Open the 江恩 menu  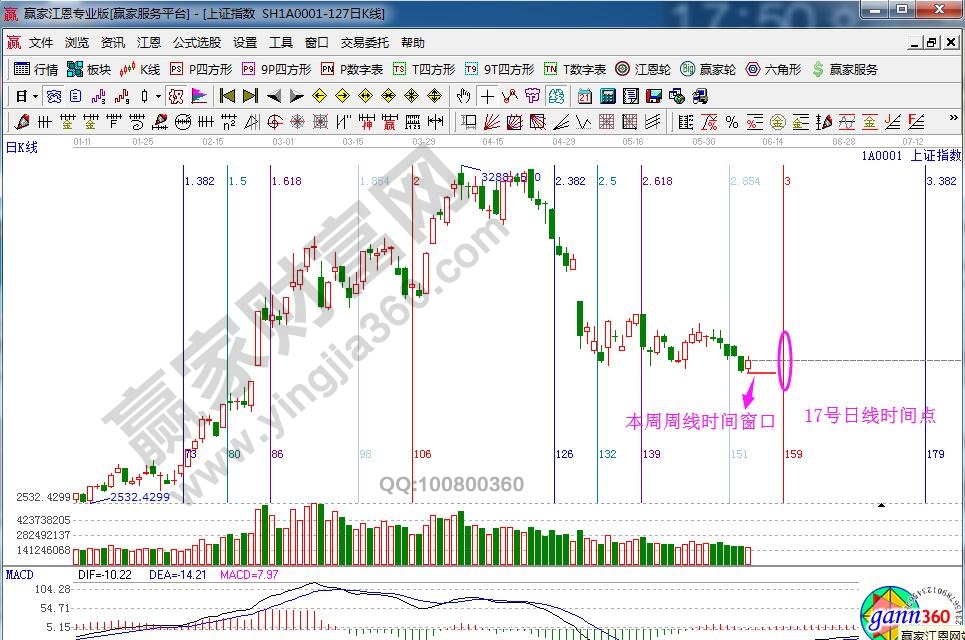click(149, 43)
